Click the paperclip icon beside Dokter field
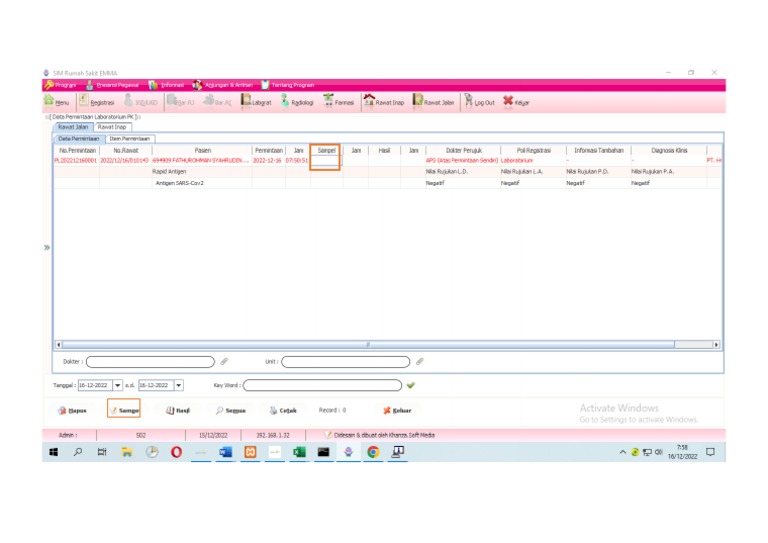This screenshot has width=768, height=543. (x=224, y=361)
